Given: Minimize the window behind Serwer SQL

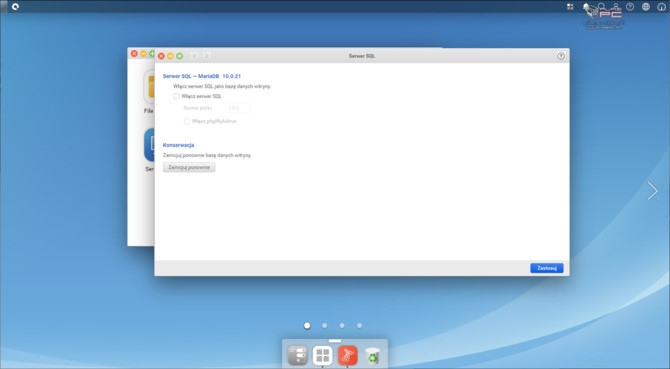Looking at the screenshot, I should [x=143, y=53].
